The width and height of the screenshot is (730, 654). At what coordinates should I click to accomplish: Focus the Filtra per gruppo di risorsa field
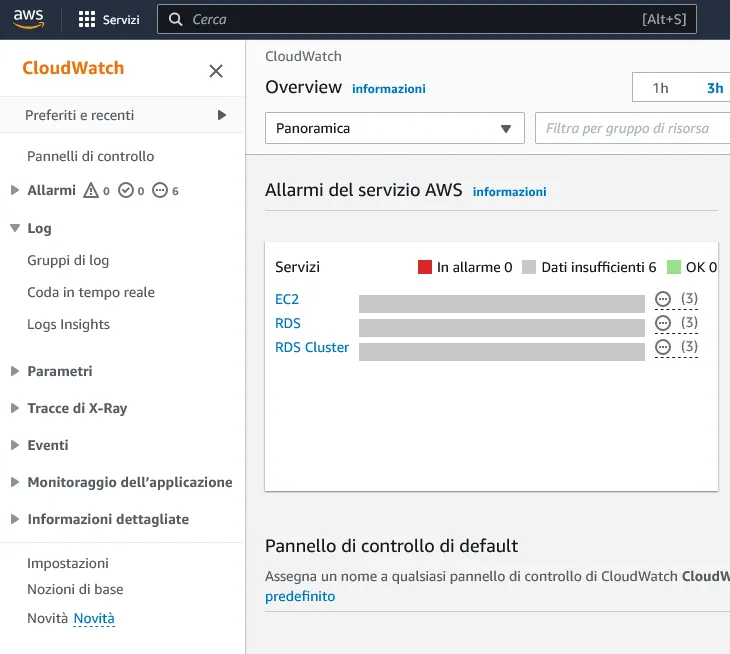(x=632, y=128)
